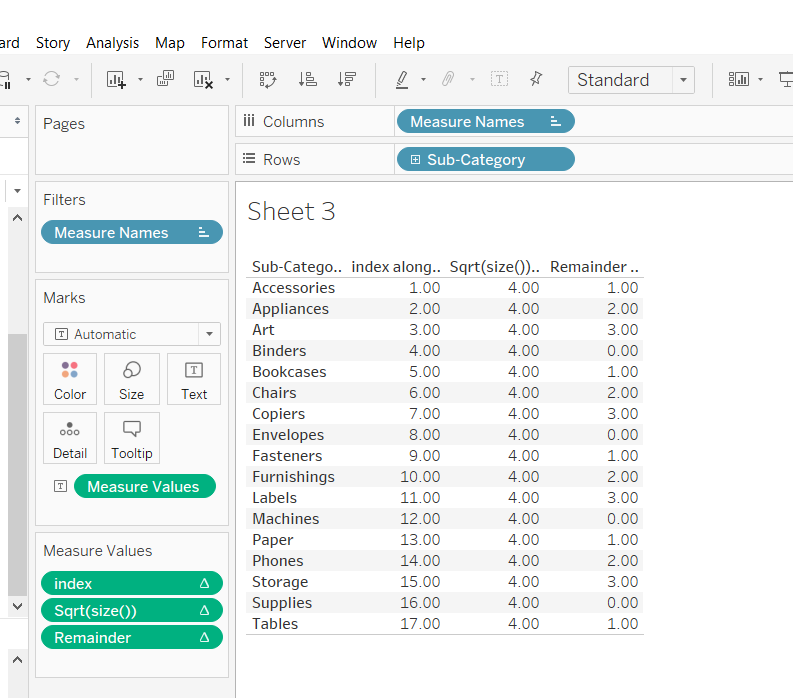Click the New Worksheet toolbar icon
Viewport: 793px width, 698px height.
(x=116, y=80)
